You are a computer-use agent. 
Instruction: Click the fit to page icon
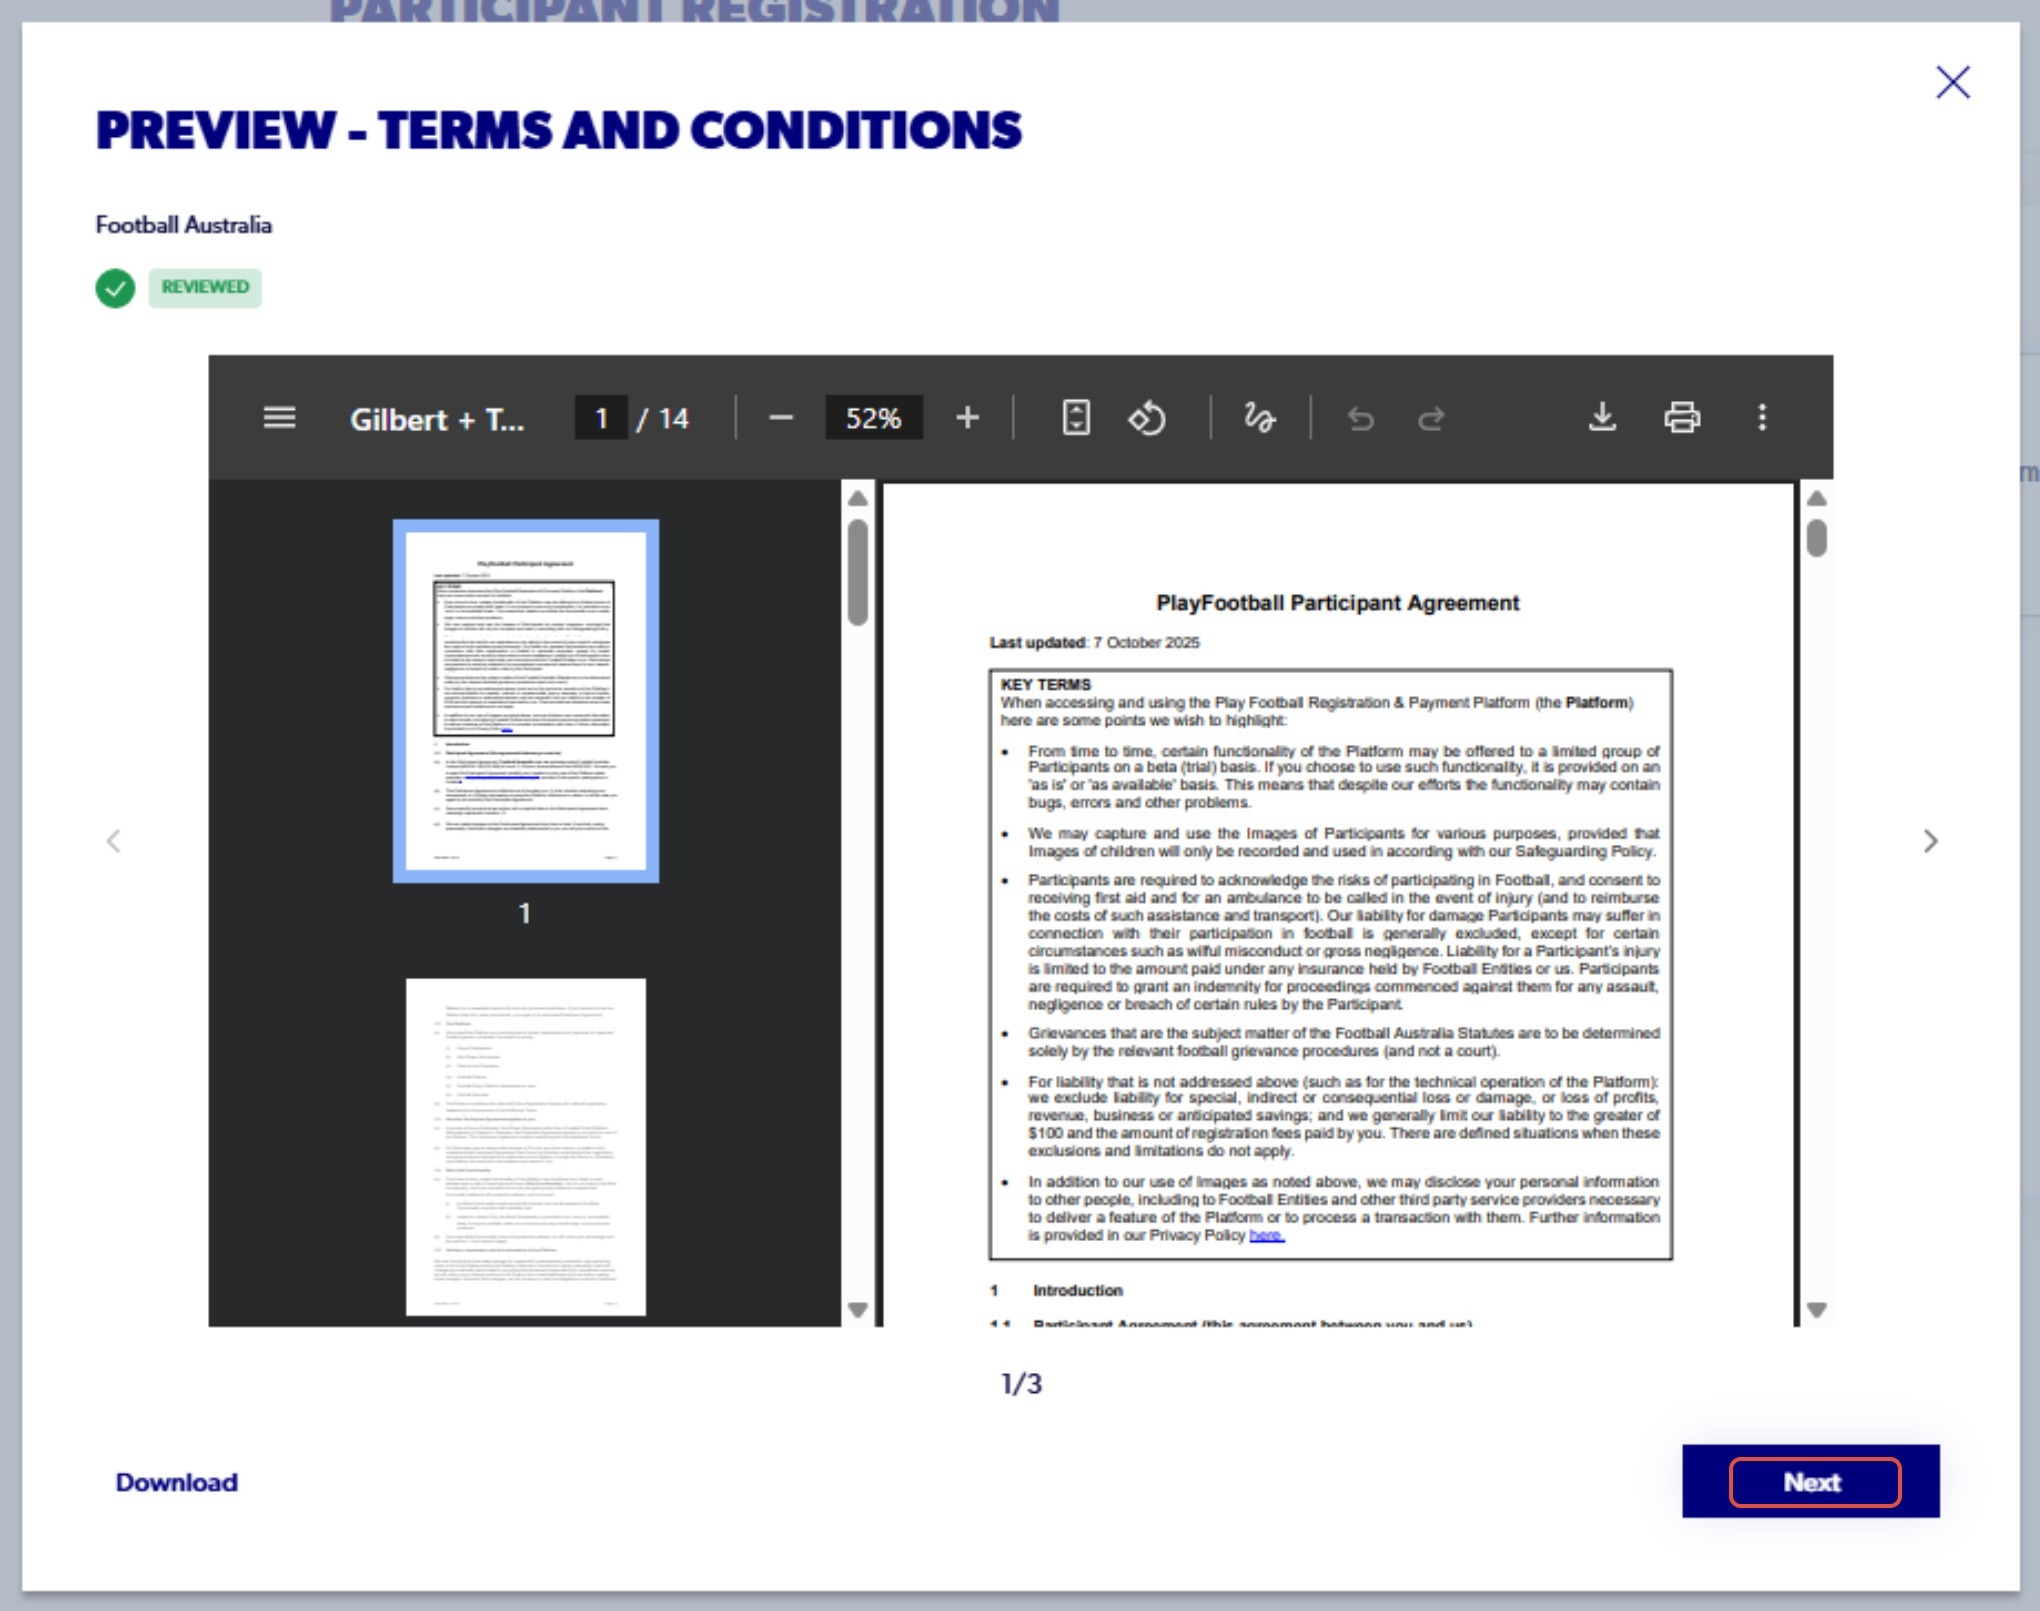pyautogui.click(x=1076, y=418)
